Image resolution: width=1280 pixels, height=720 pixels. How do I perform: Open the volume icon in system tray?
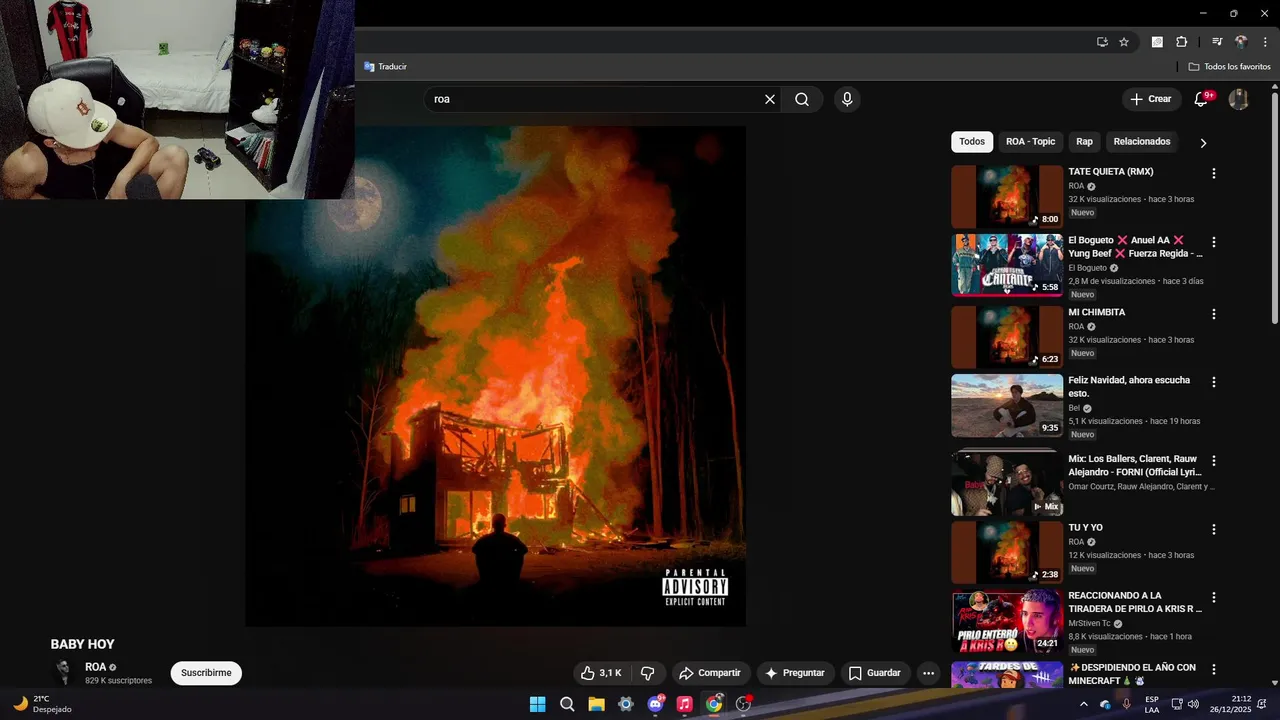tap(1193, 704)
